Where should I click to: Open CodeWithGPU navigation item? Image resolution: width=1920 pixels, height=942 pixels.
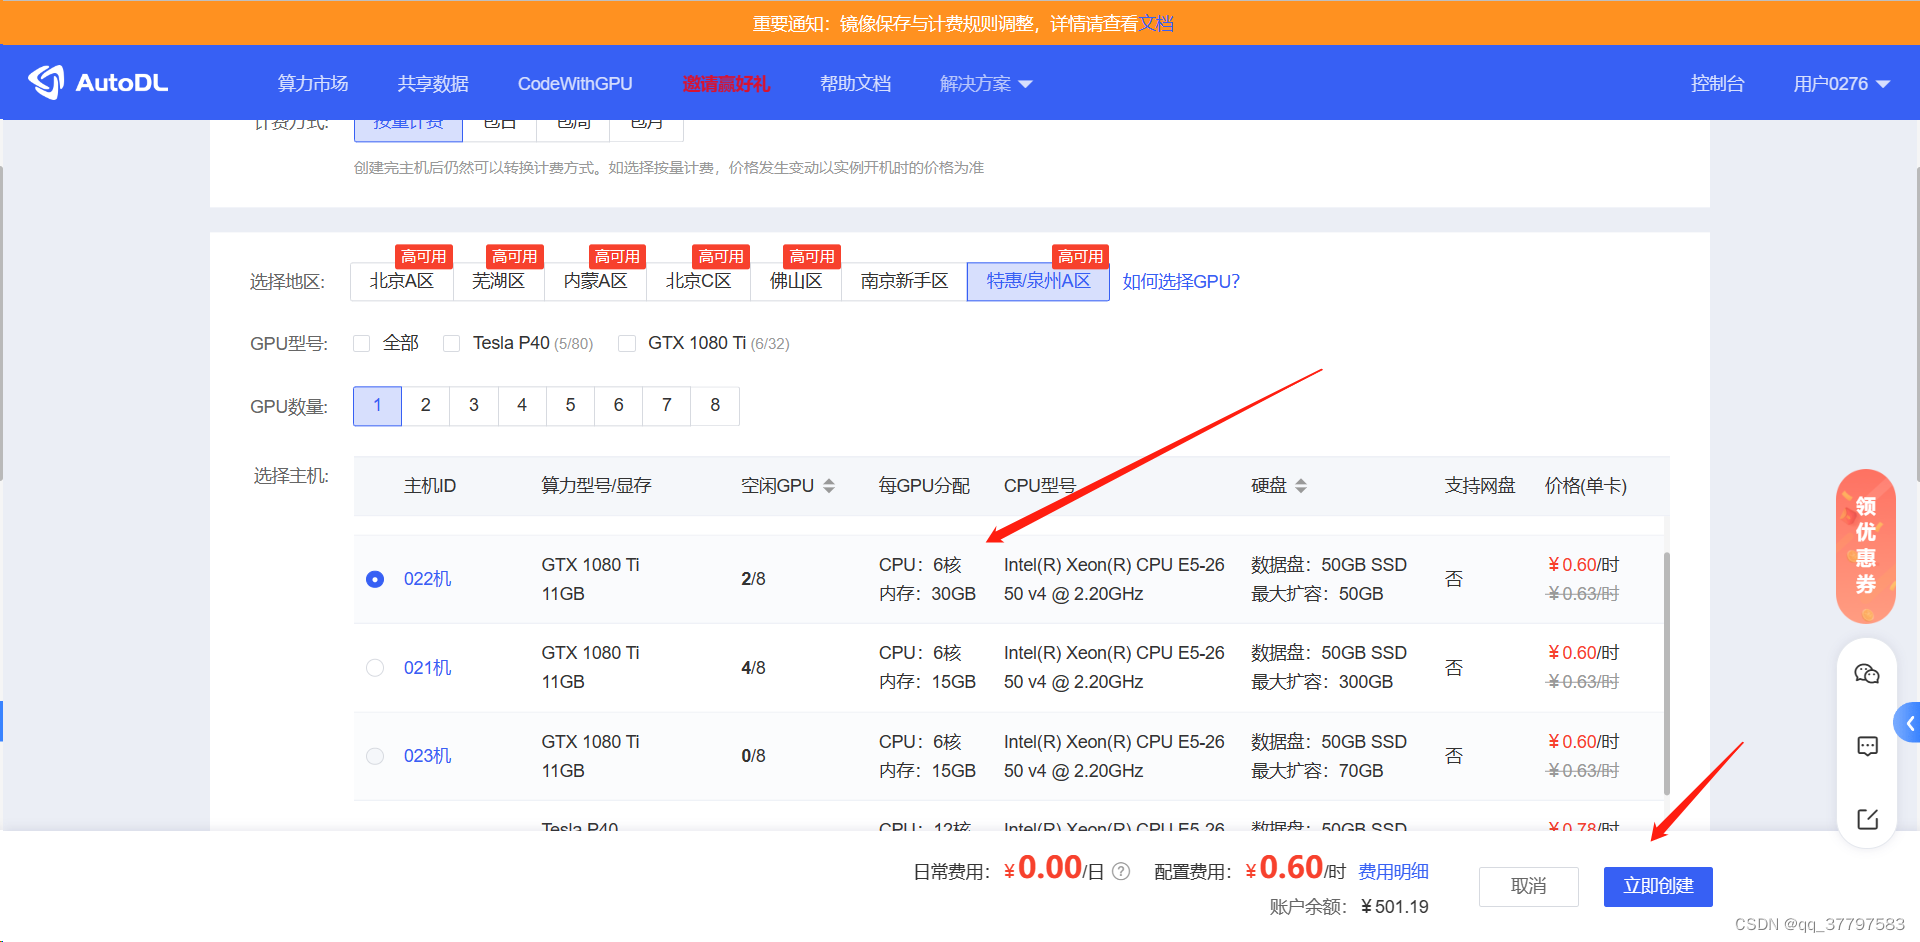[575, 84]
